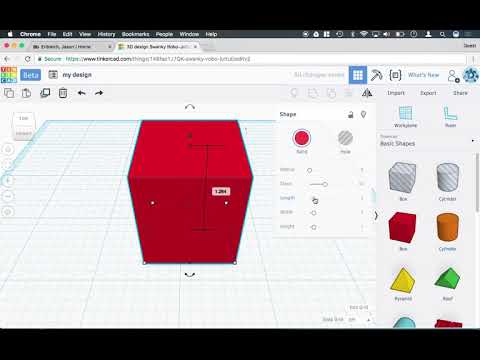Adjust the Steps slider handle
Screen dimensions: 480x360
325,184
